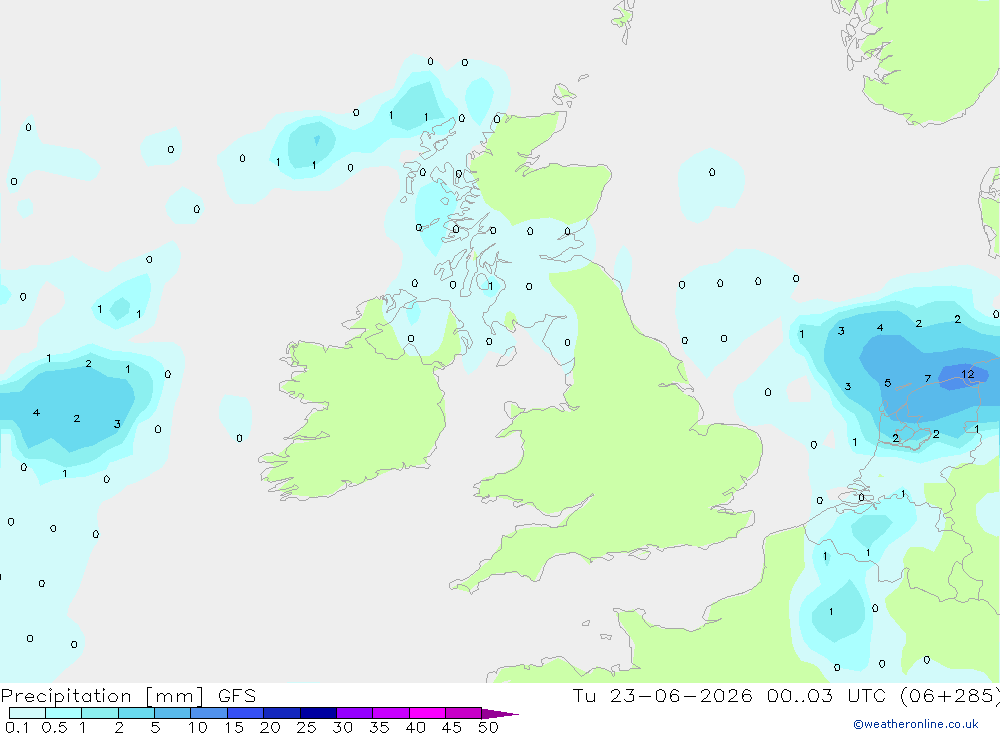Image resolution: width=1000 pixels, height=733 pixels.
Task: Click the 30–35 mm purple legend swatch
Action: click(355, 713)
